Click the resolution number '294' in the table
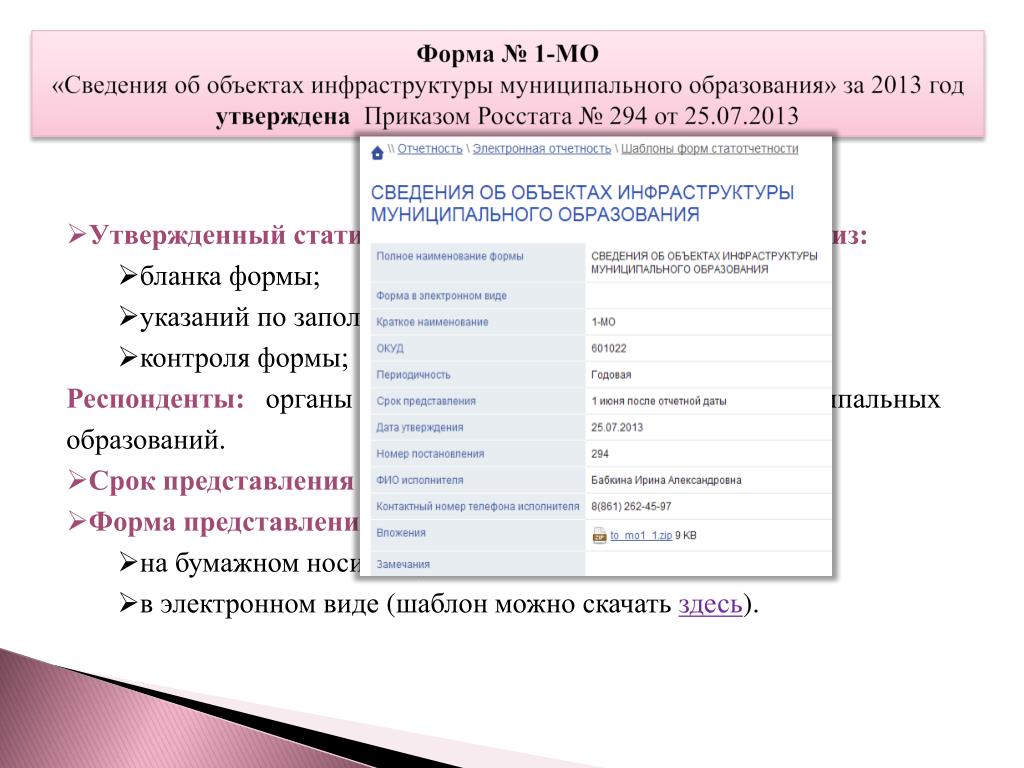 (x=600, y=453)
